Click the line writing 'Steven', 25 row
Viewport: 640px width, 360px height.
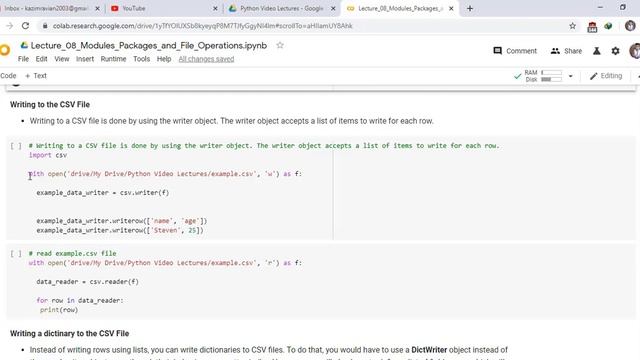pyautogui.click(x=120, y=230)
